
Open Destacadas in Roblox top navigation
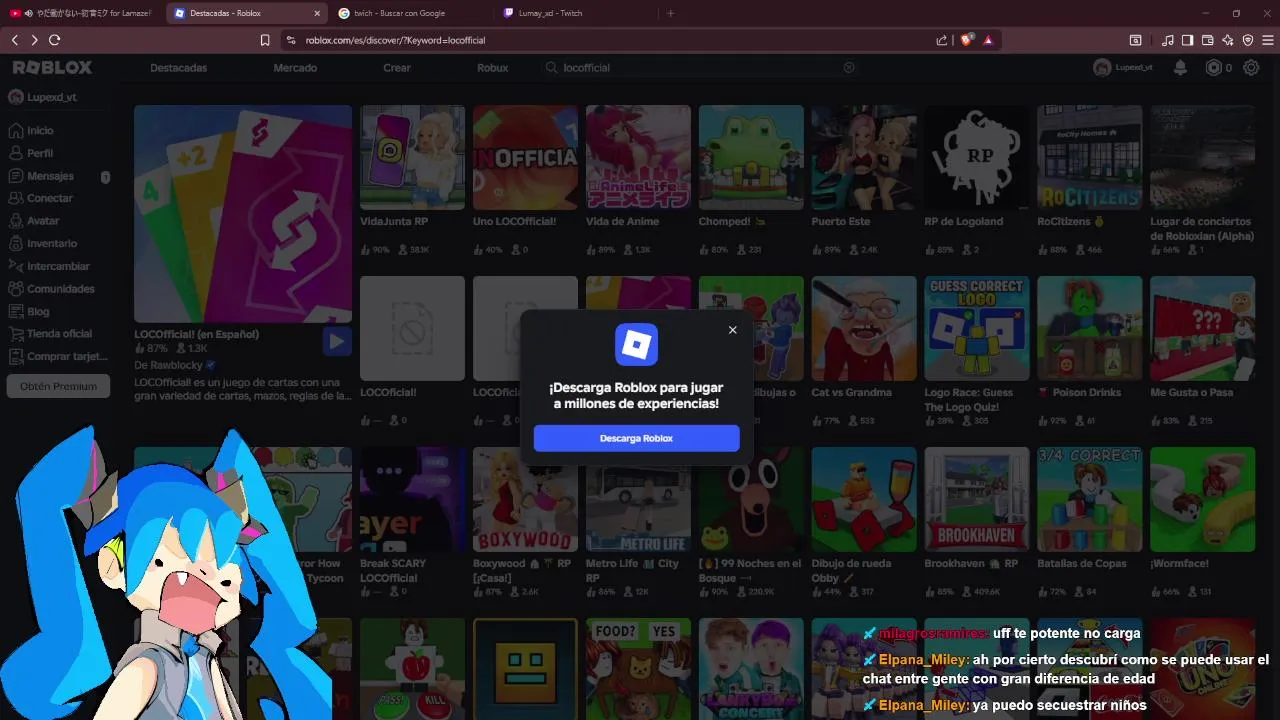point(178,68)
